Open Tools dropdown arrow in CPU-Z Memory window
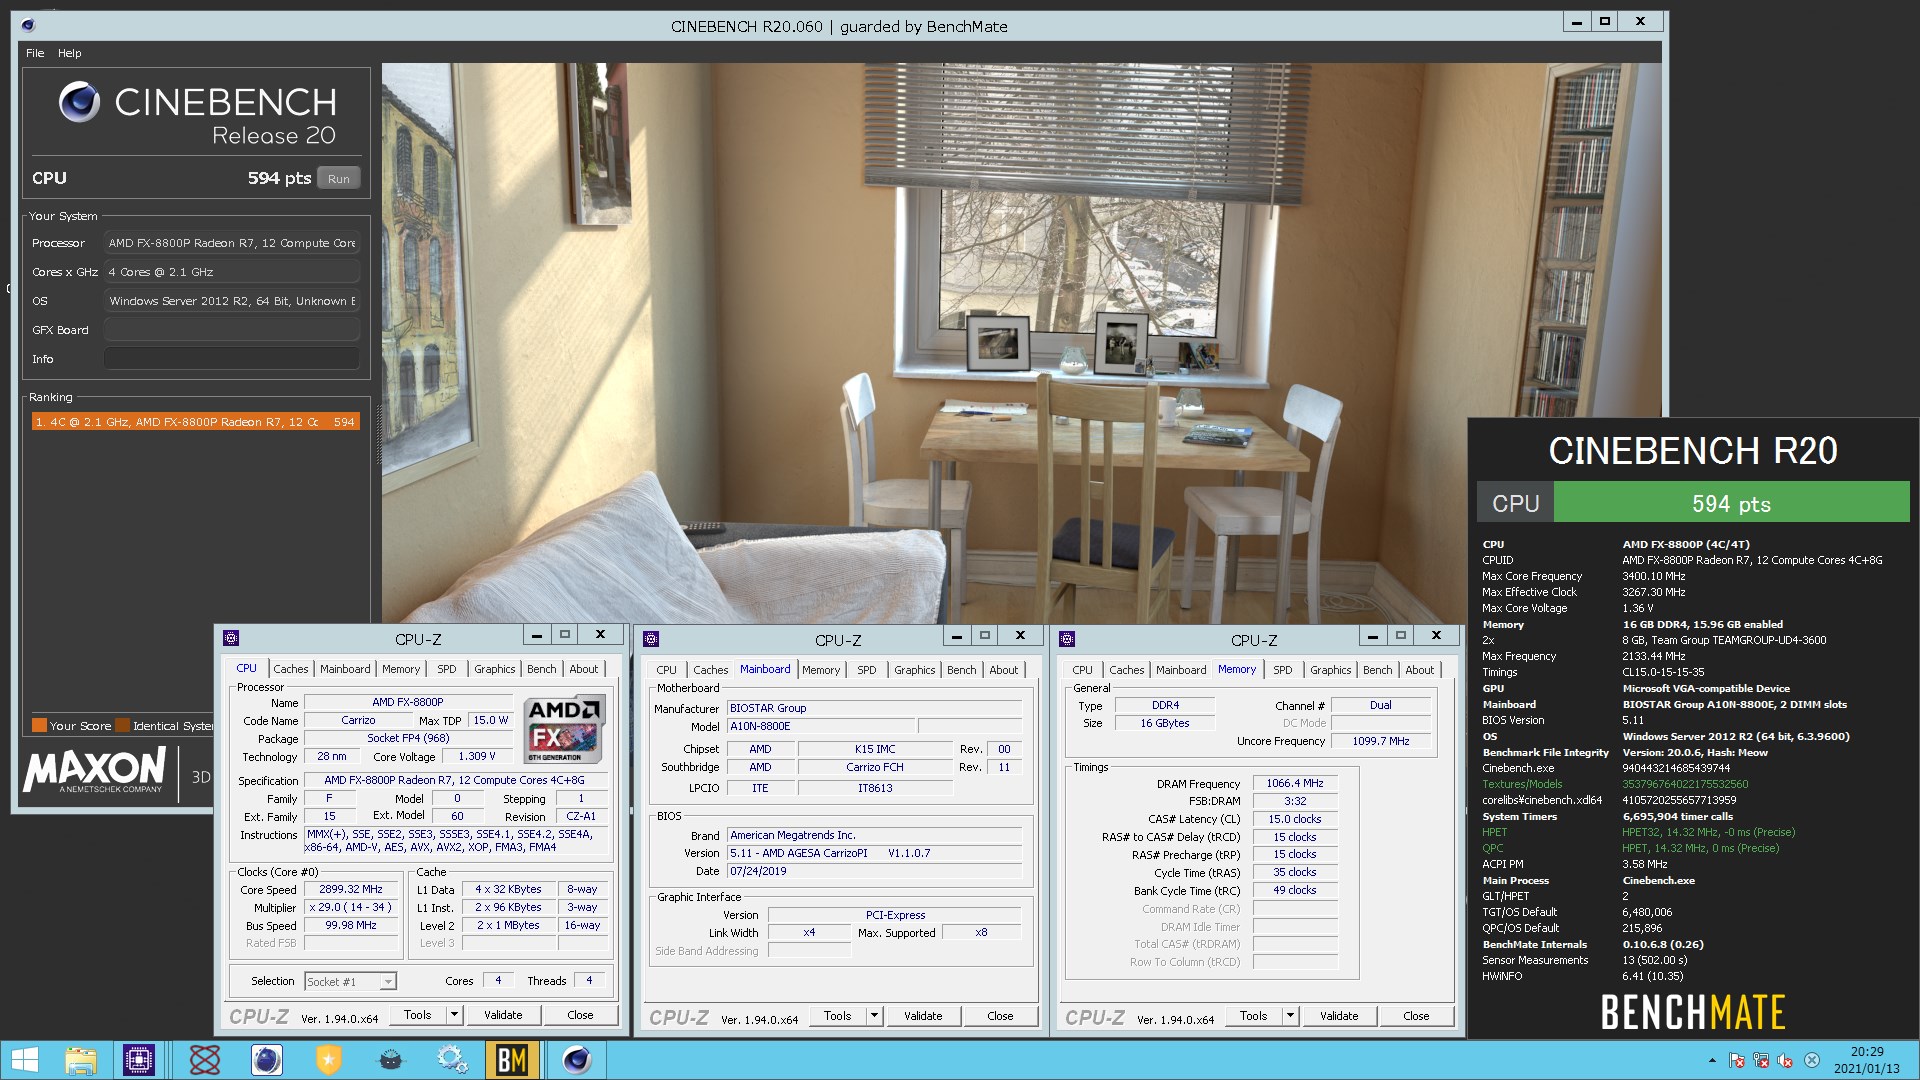The height and width of the screenshot is (1080, 1920). 1290,1016
